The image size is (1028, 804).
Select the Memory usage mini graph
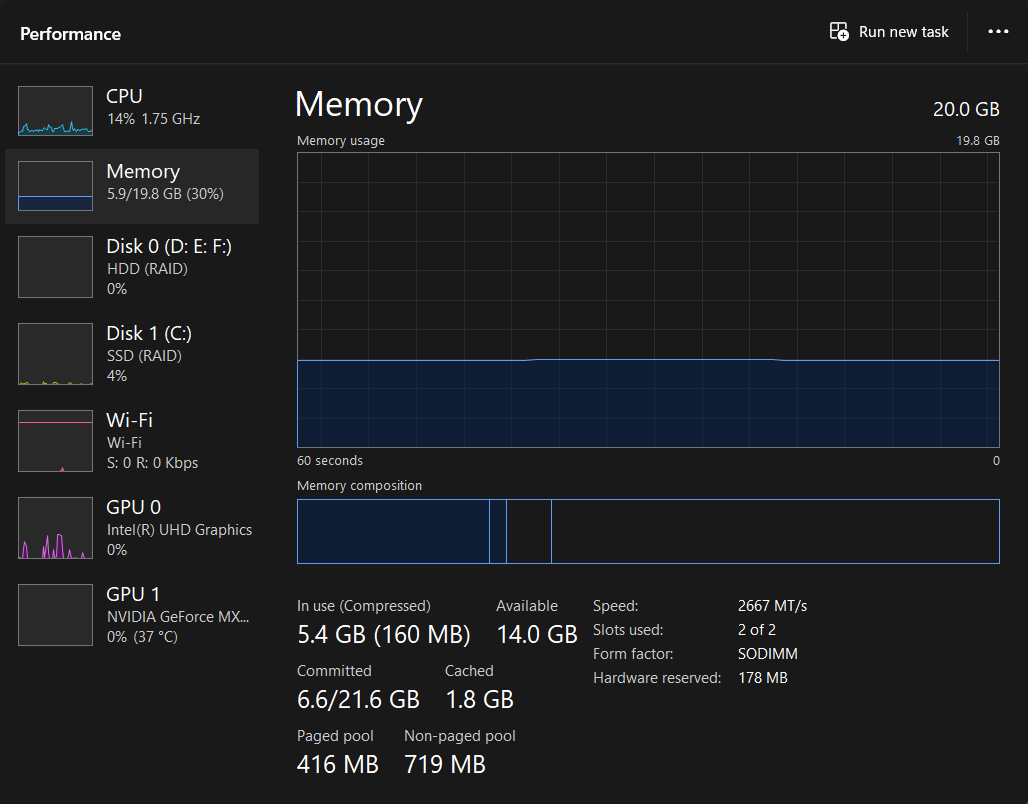55,187
